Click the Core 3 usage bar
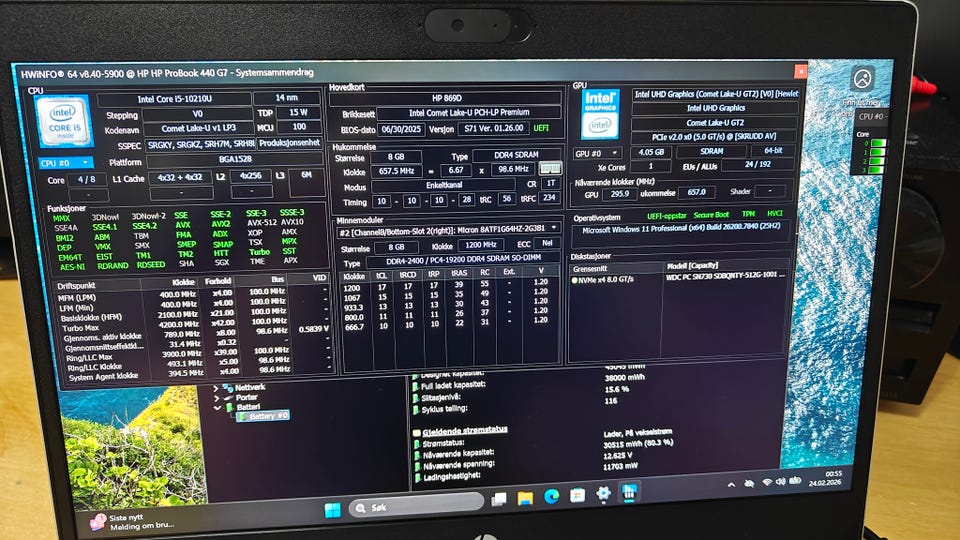960x540 pixels. (x=877, y=169)
